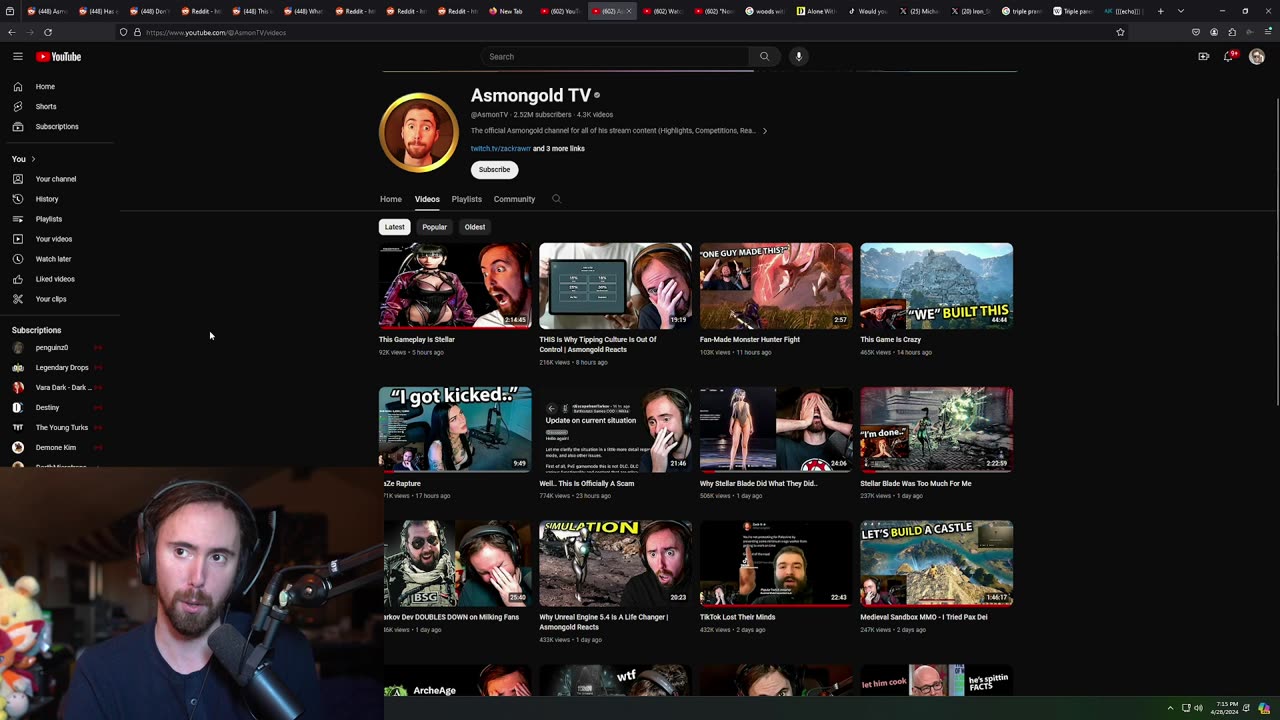Open the Destiny subscription
Image resolution: width=1280 pixels, height=720 pixels.
click(60, 408)
